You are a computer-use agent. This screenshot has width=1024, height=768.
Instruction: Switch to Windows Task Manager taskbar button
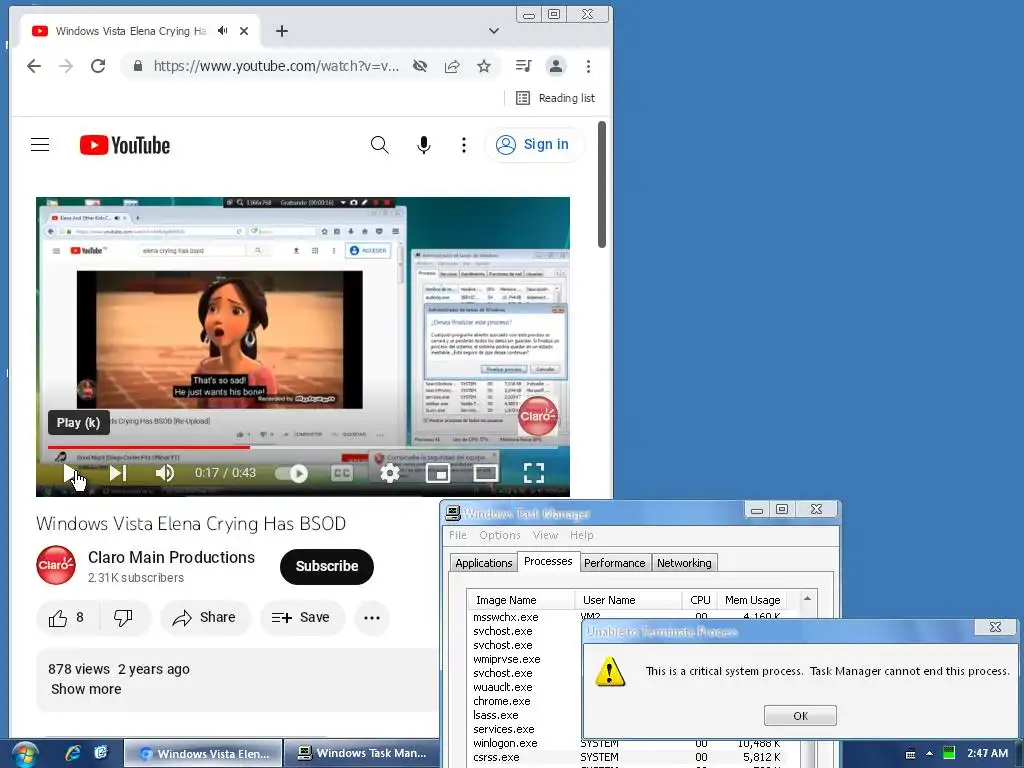click(362, 753)
